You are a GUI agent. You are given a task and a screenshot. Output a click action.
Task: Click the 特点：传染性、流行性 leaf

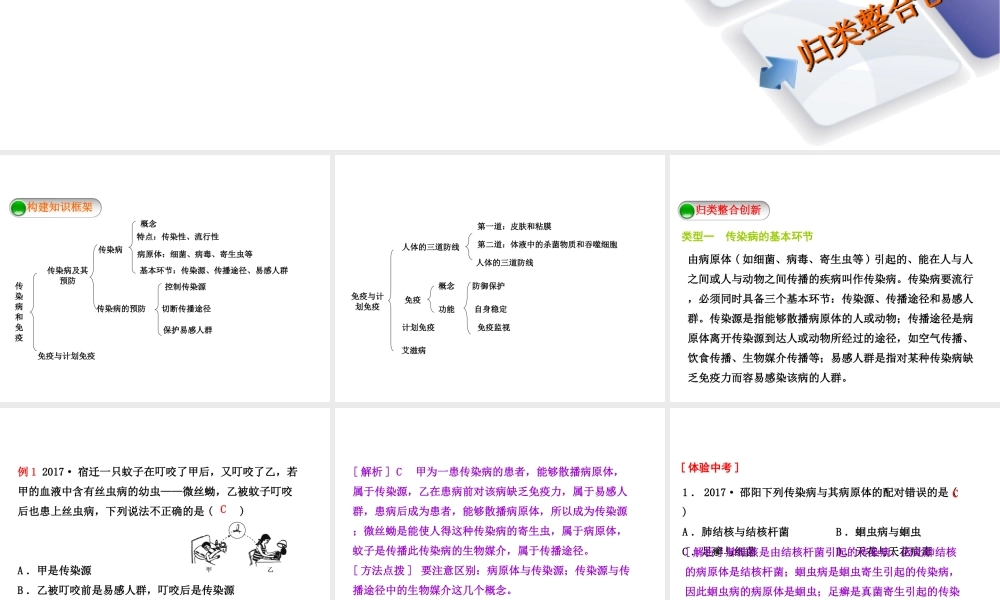click(177, 237)
